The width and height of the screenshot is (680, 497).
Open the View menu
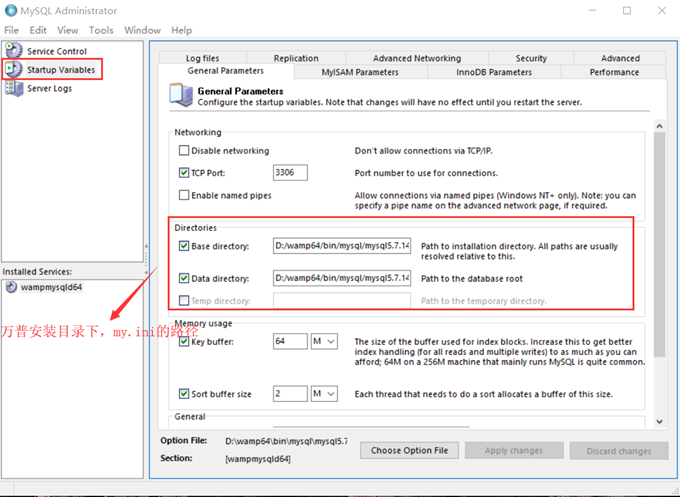click(x=68, y=30)
